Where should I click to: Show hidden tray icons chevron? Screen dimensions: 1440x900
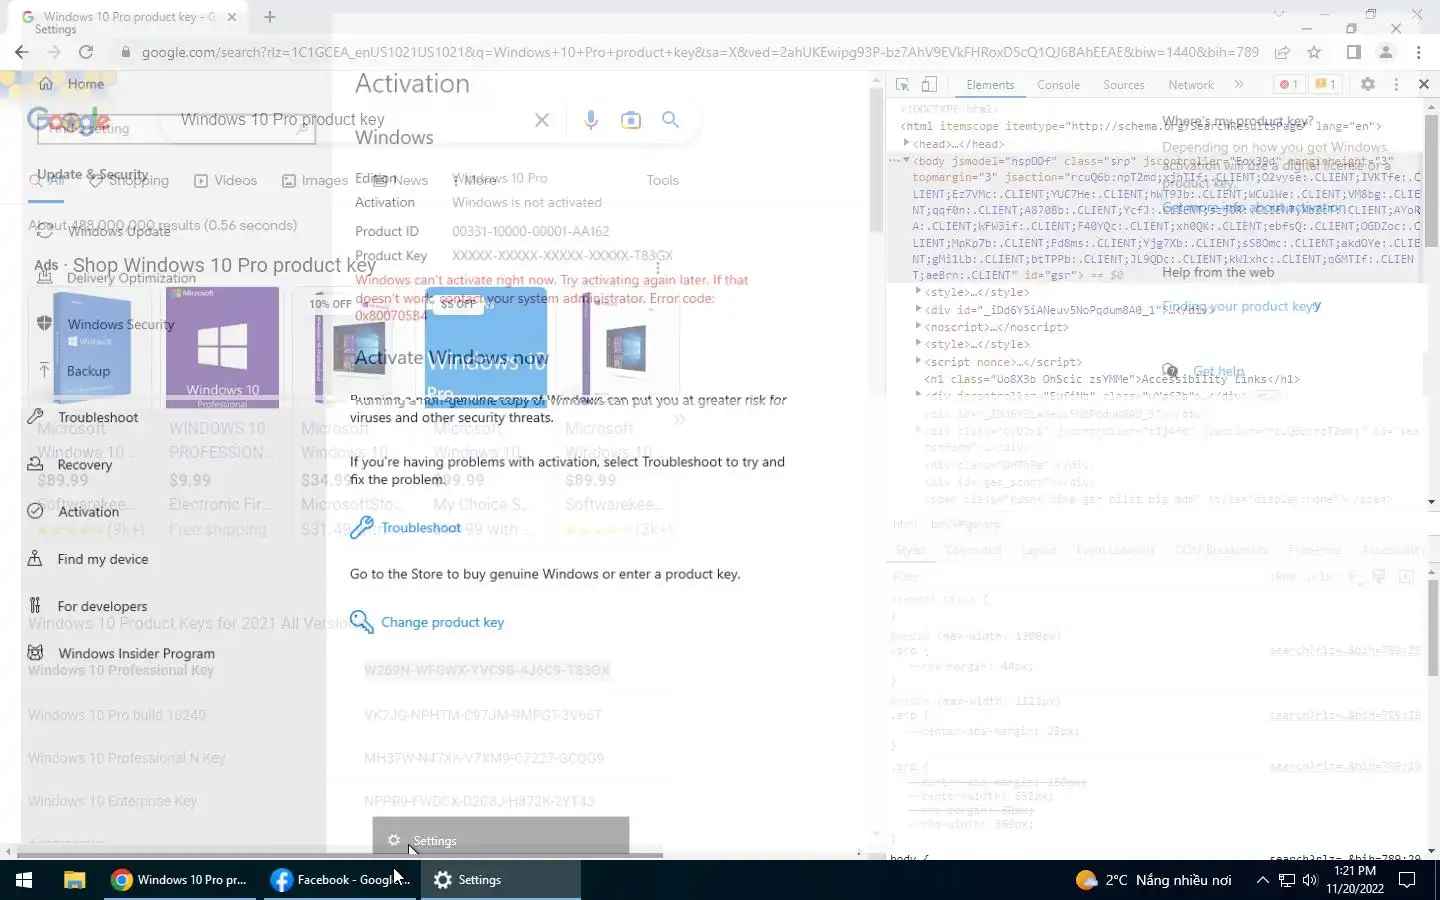1262,880
